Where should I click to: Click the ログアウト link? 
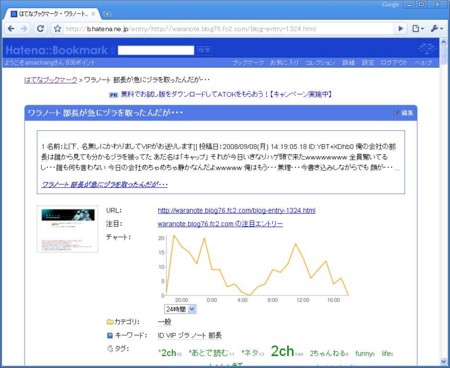click(394, 63)
